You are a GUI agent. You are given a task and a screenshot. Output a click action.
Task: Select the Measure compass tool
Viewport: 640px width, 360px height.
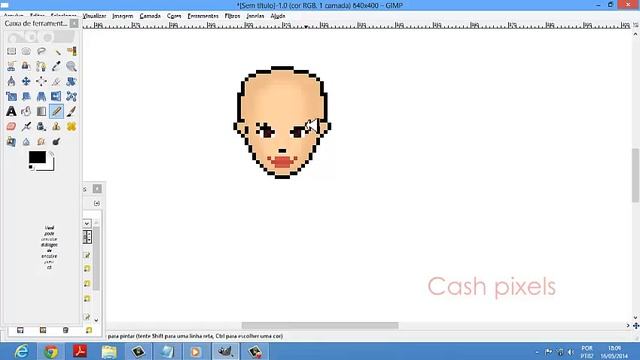pyautogui.click(x=11, y=81)
